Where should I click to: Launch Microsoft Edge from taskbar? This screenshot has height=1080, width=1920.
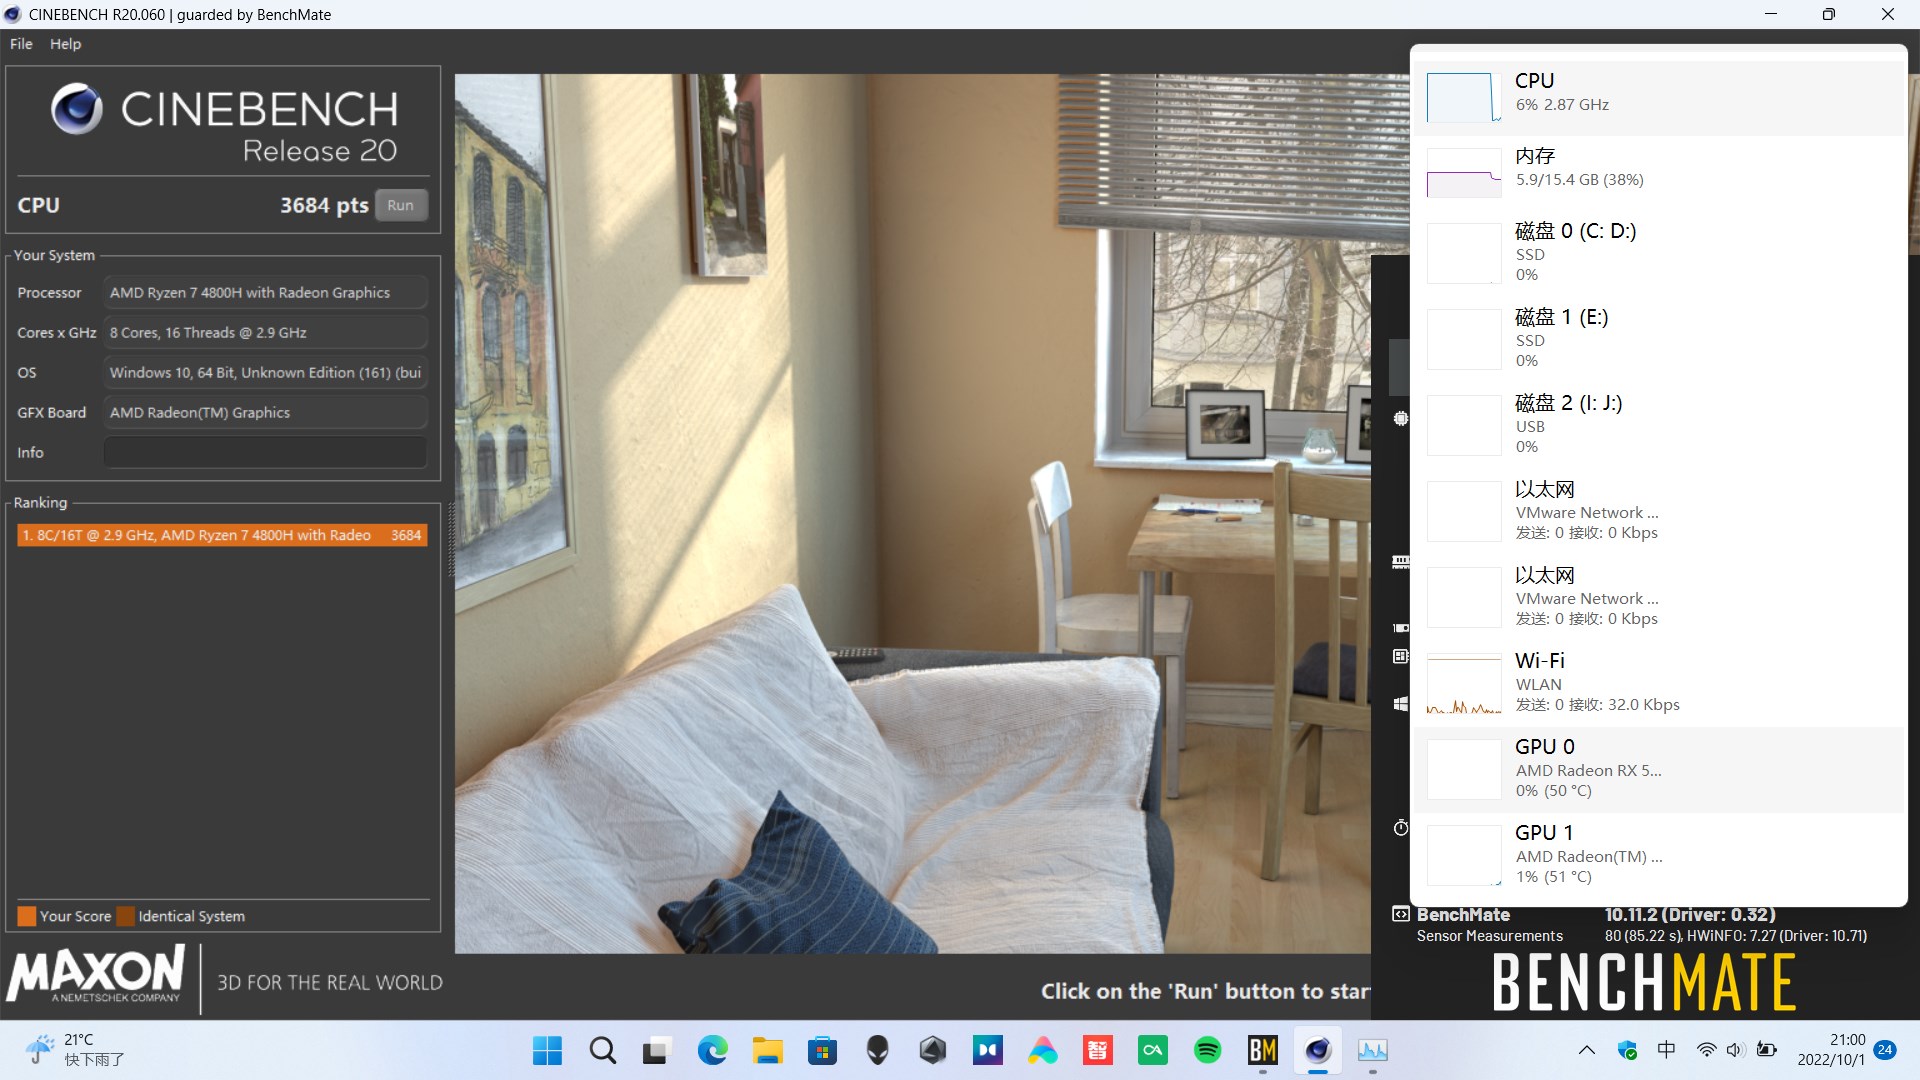[x=713, y=1050]
